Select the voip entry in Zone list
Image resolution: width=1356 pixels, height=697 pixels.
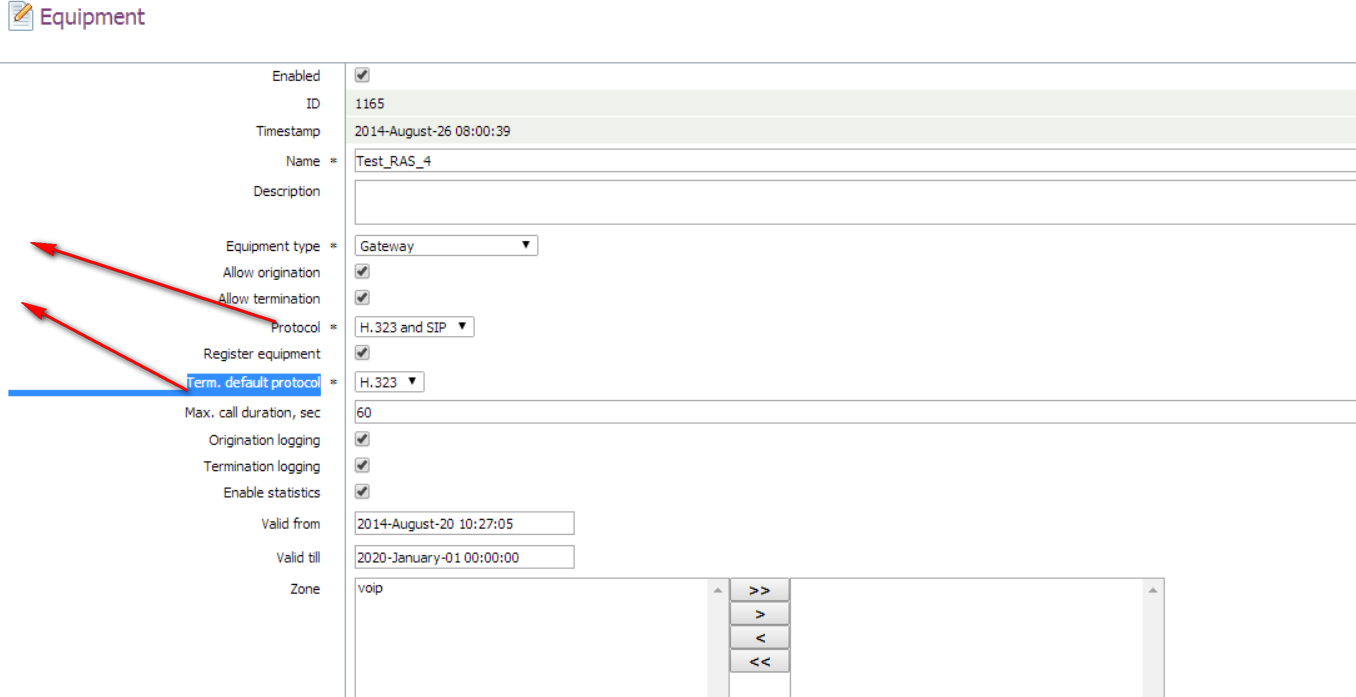coord(370,588)
